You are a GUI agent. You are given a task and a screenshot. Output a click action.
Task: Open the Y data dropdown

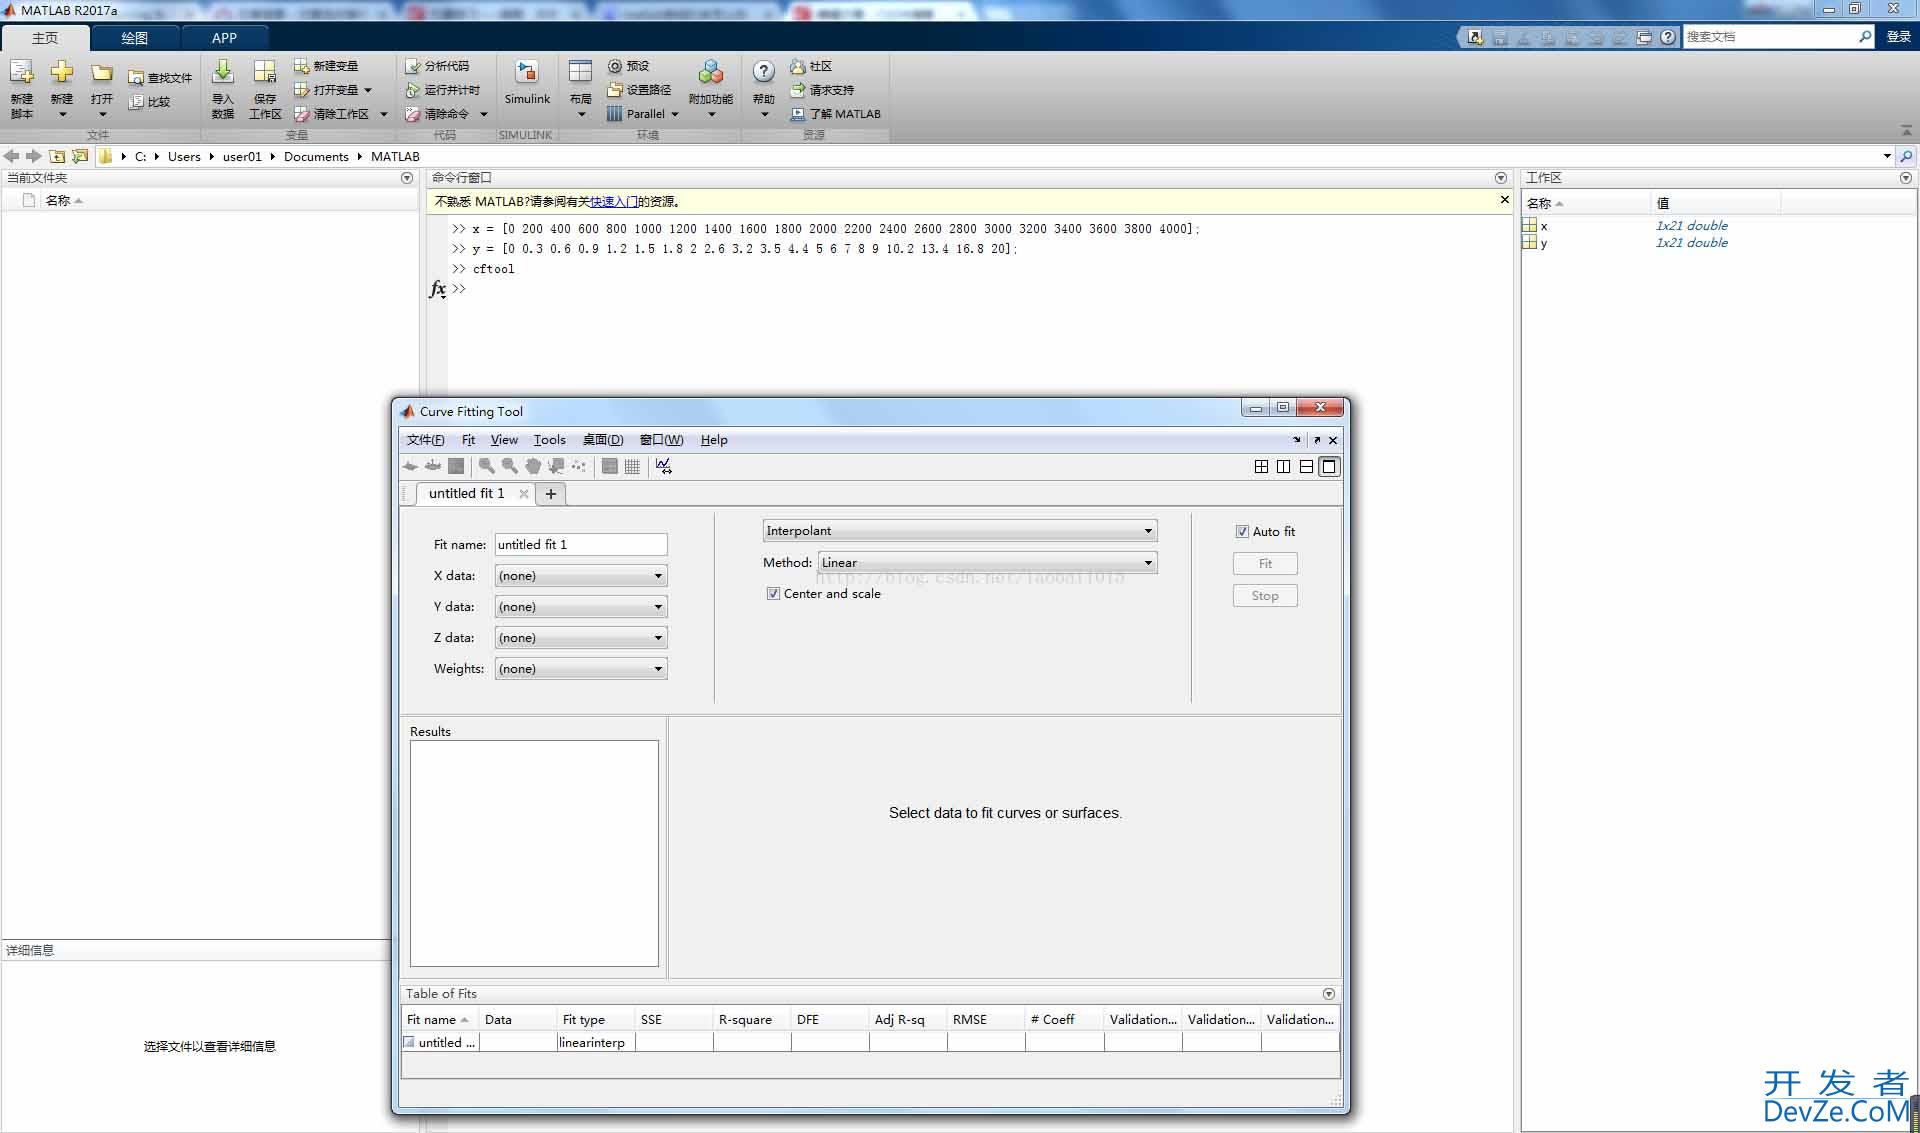pyautogui.click(x=581, y=607)
